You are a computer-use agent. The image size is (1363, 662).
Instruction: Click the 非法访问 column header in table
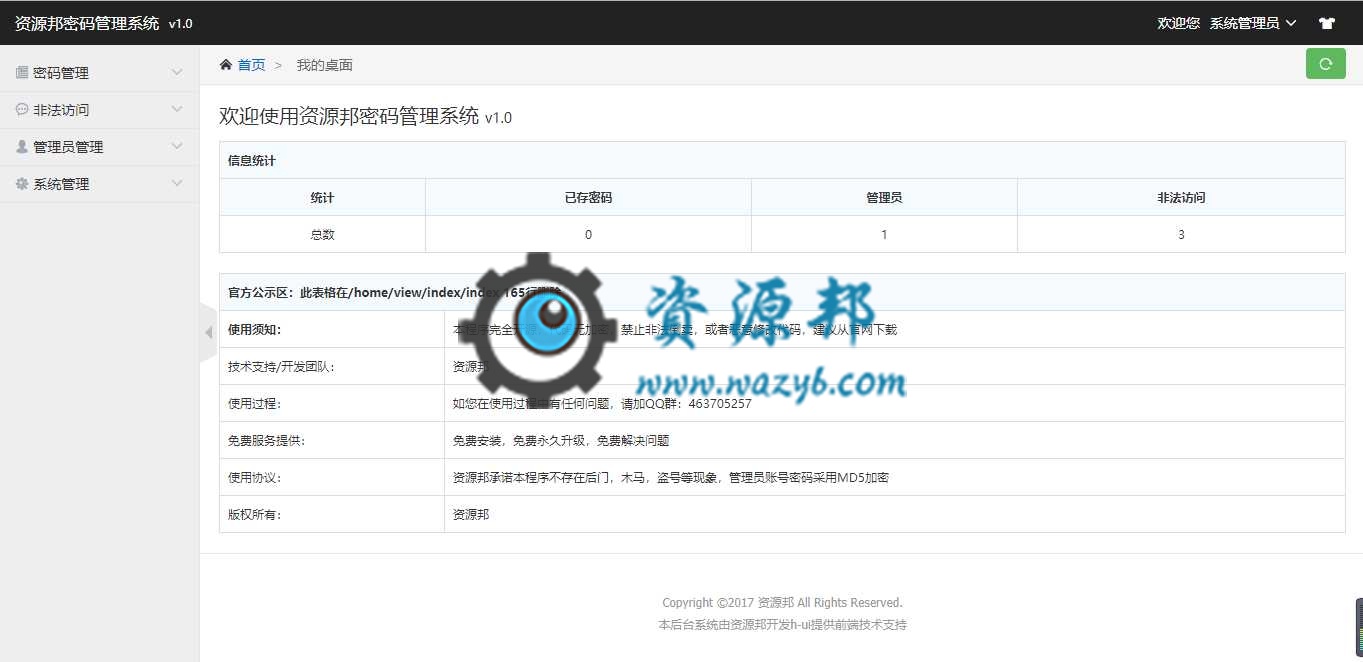point(1181,198)
